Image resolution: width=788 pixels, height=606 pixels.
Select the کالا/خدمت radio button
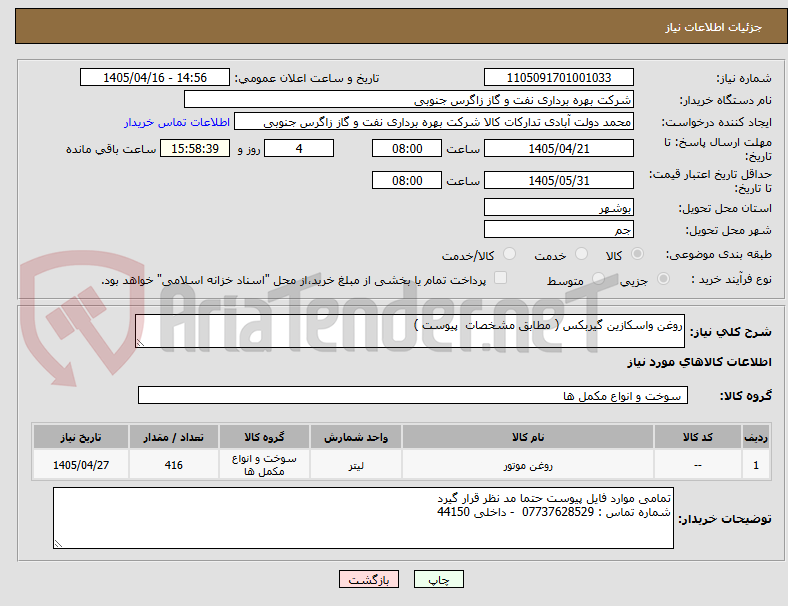click(x=510, y=254)
